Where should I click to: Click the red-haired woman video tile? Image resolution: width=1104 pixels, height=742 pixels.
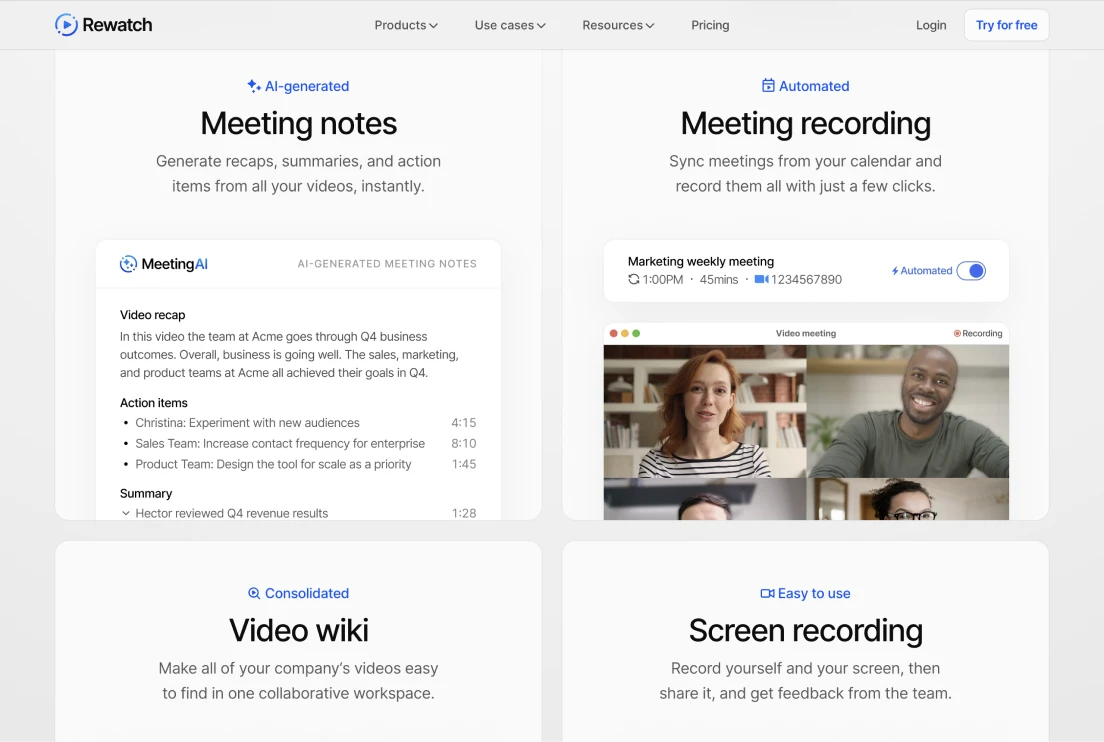click(x=705, y=411)
